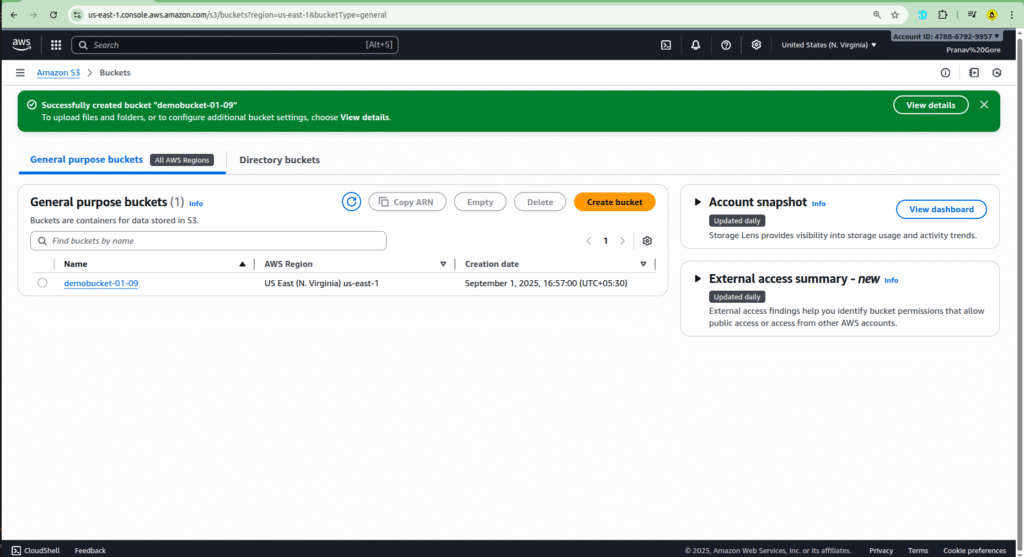The height and width of the screenshot is (557, 1024).
Task: Open View dashboard for Storage Lens
Action: (x=941, y=209)
